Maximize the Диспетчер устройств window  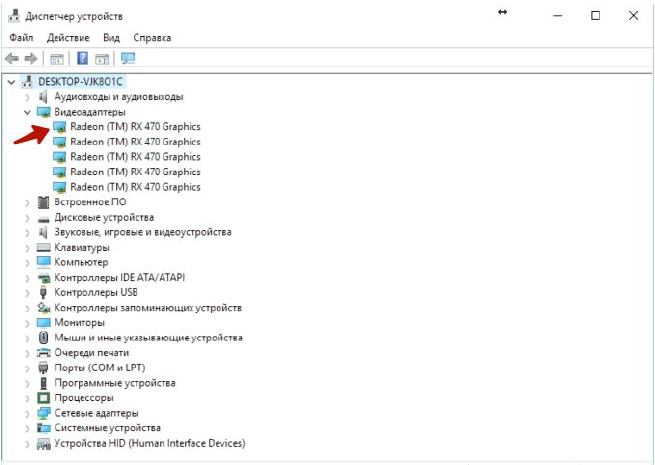pyautogui.click(x=595, y=16)
